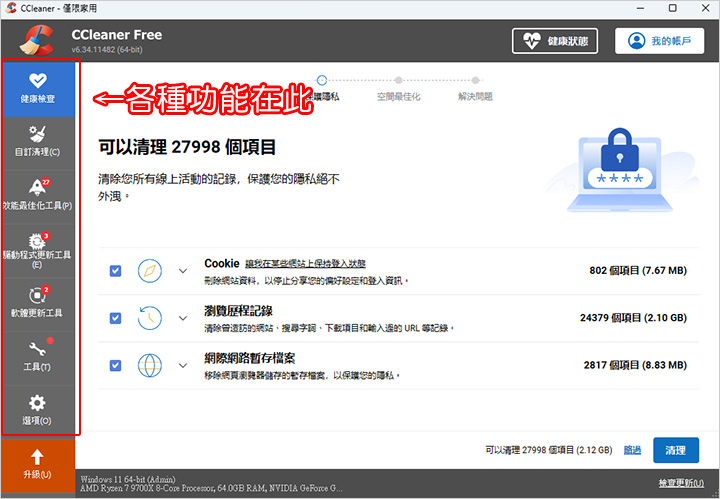Click the Windows 11 64-bit system info text

[128, 479]
